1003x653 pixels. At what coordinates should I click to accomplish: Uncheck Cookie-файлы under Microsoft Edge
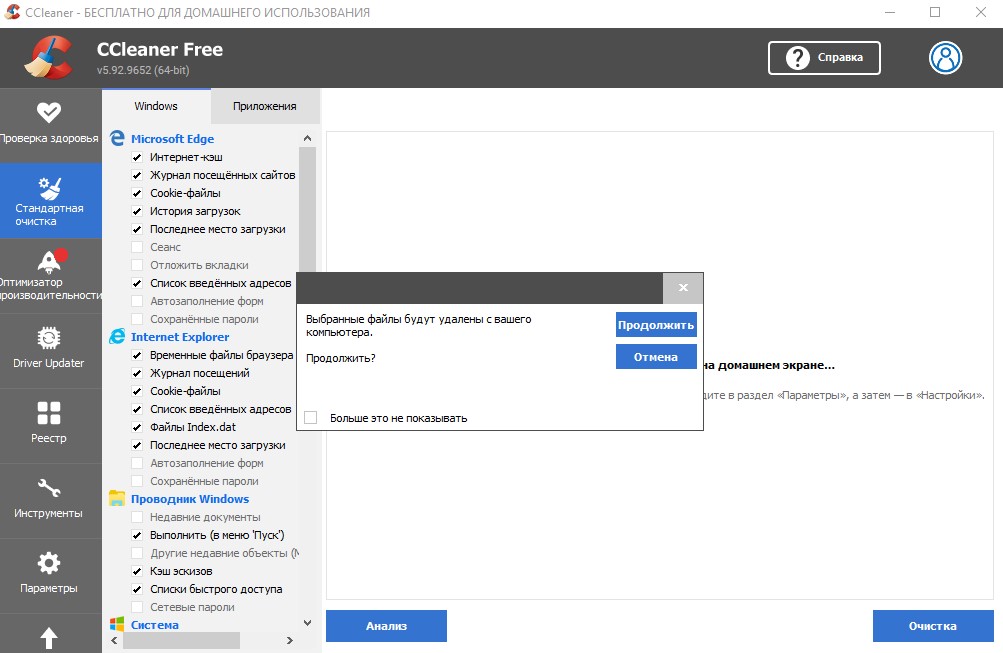pos(136,192)
